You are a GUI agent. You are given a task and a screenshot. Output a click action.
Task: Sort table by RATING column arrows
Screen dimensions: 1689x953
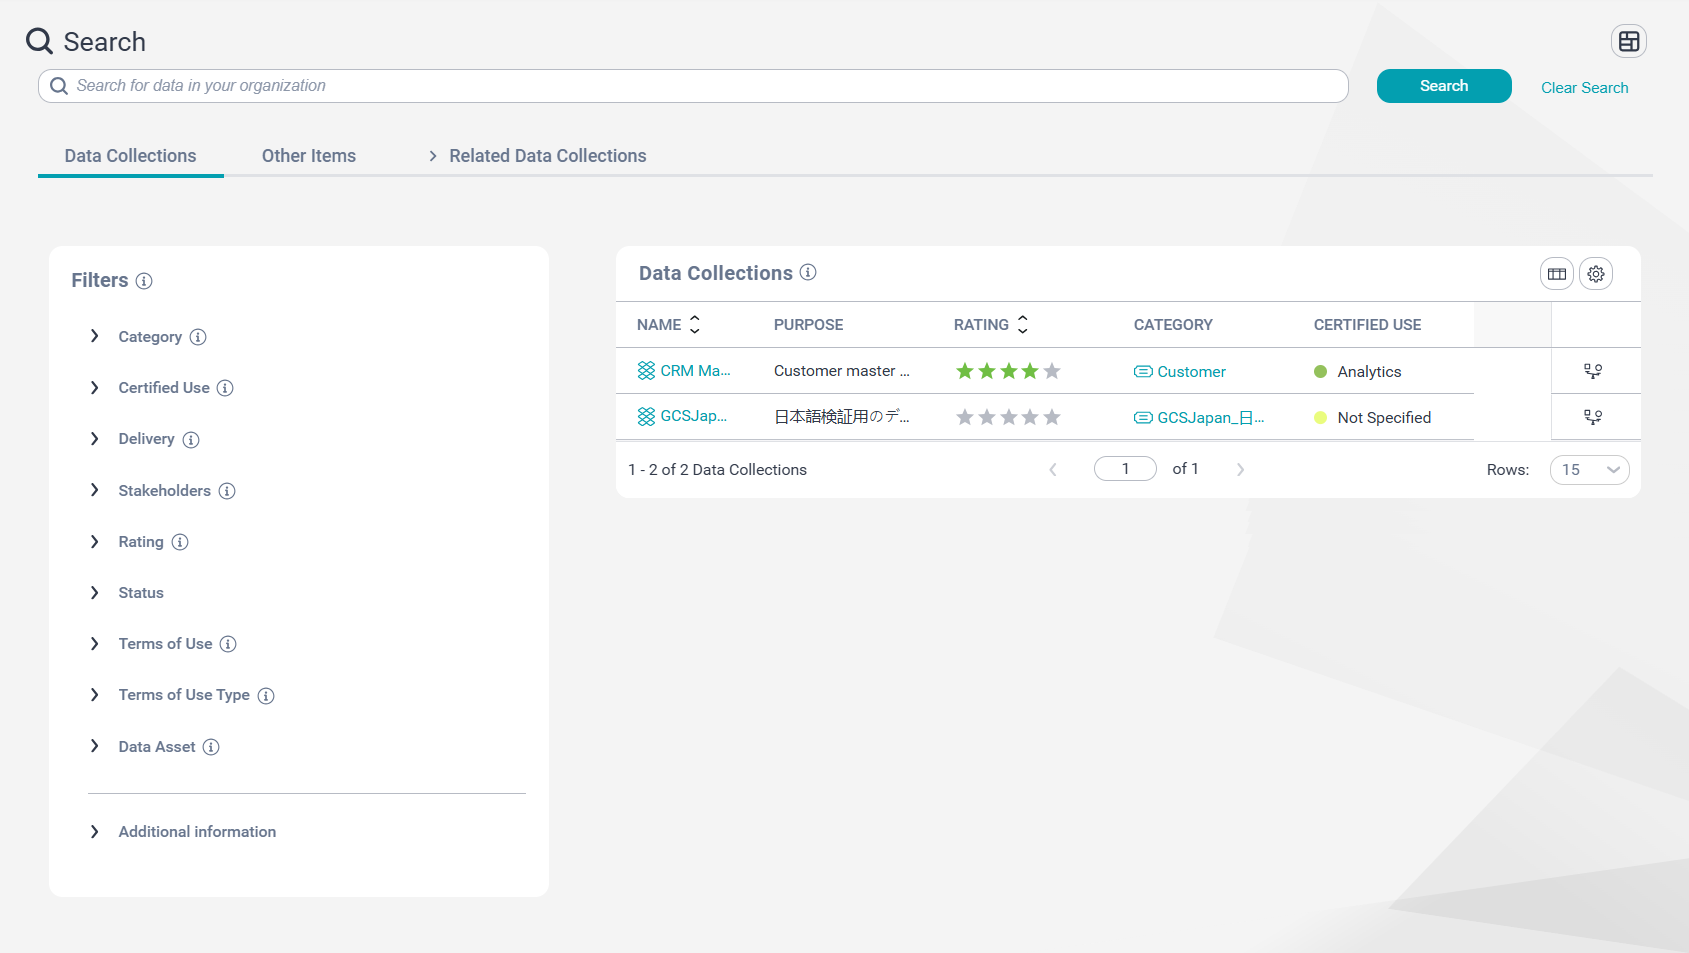click(x=1022, y=324)
